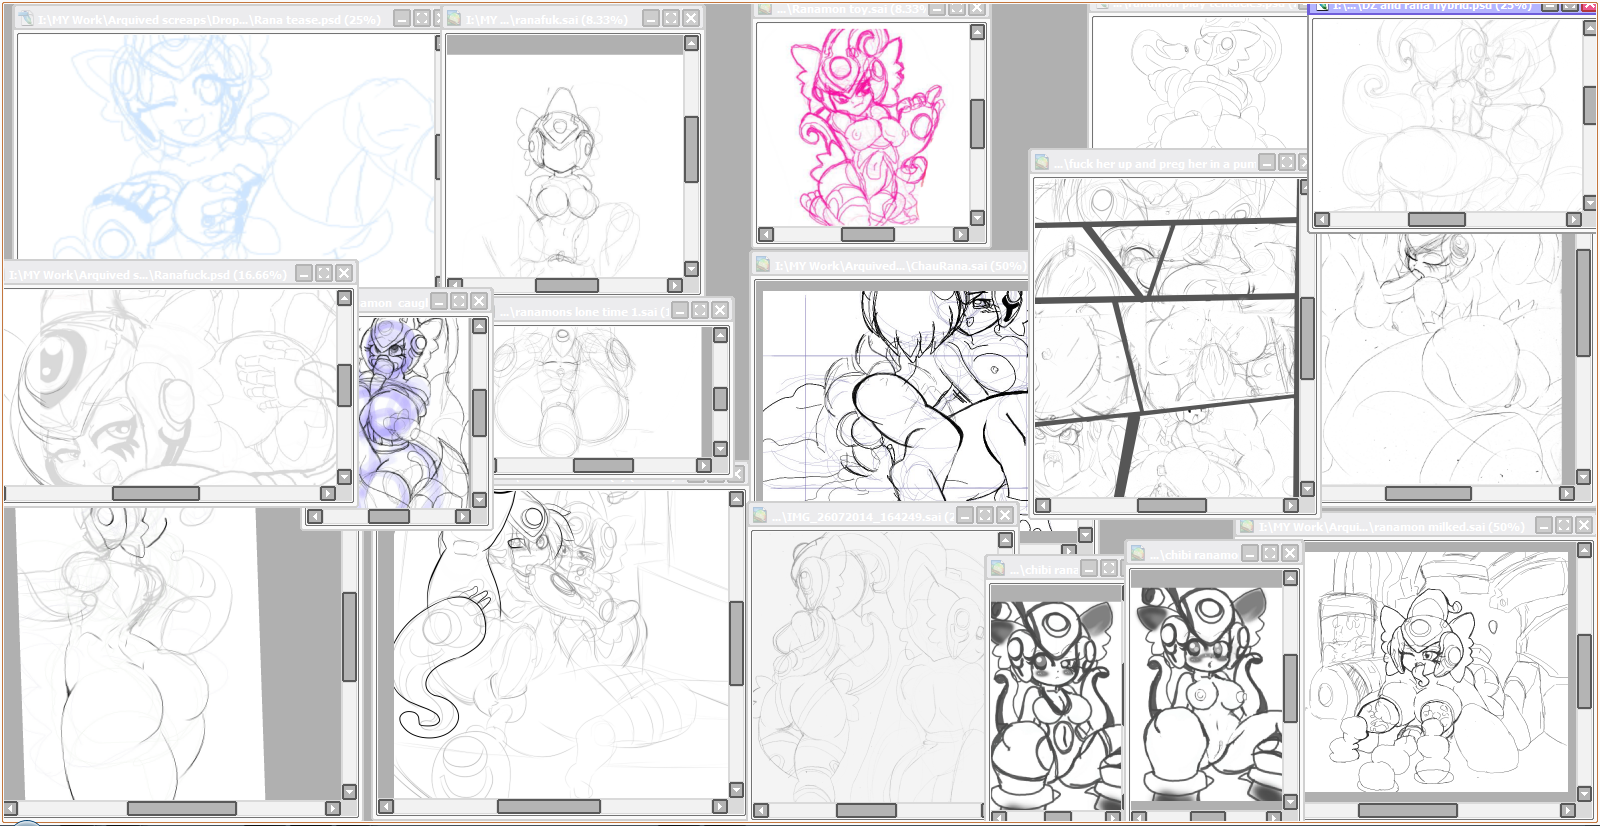Click scroll-down arrow in ranafuk.sai window

[x=691, y=269]
